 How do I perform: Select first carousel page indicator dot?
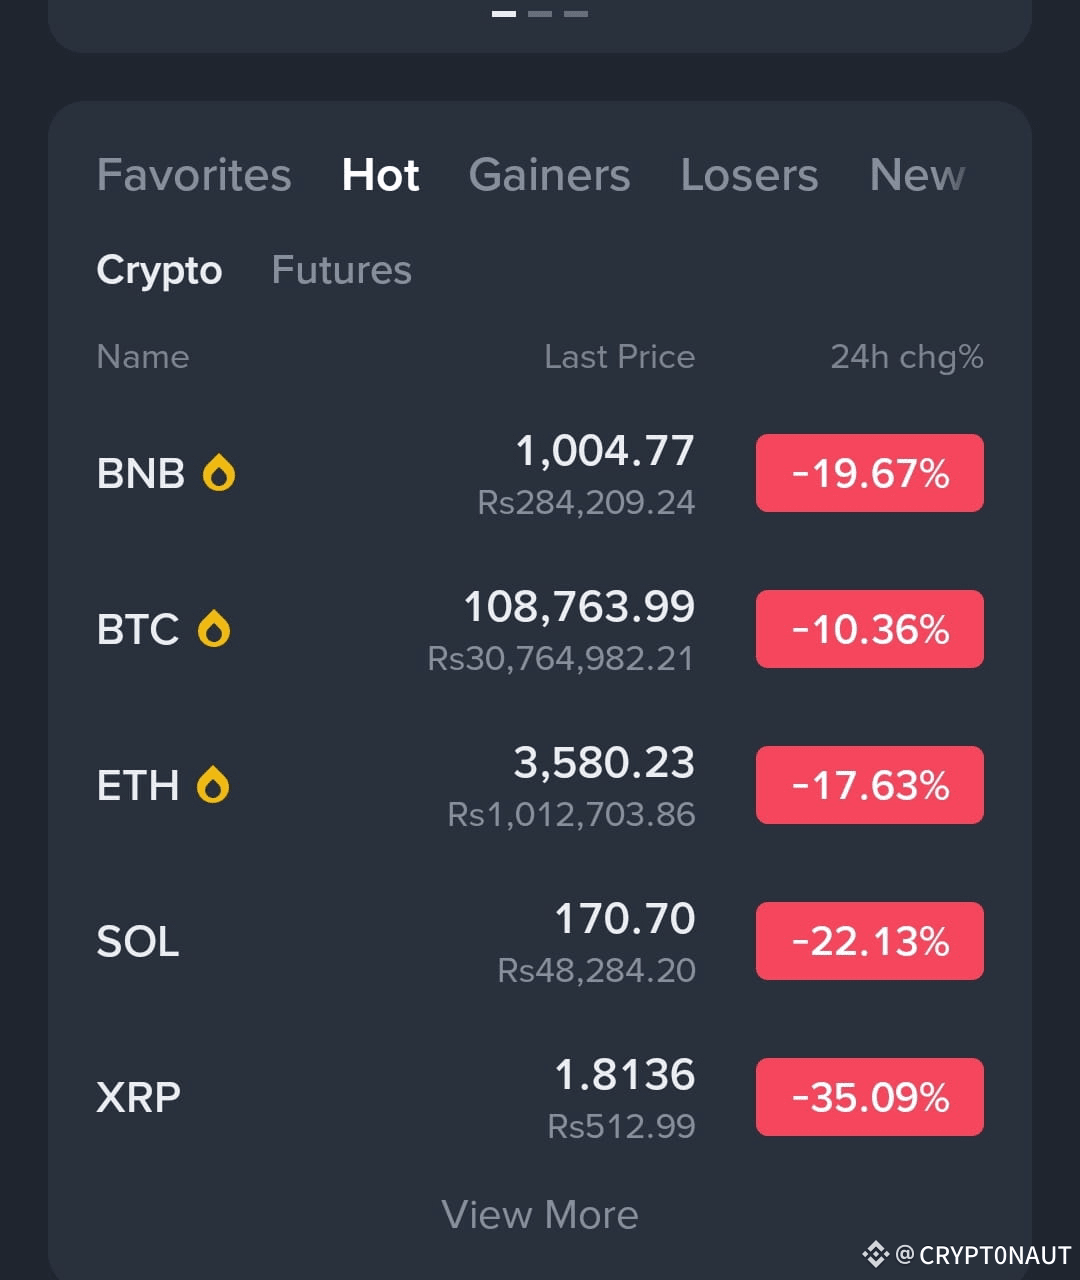pos(504,14)
